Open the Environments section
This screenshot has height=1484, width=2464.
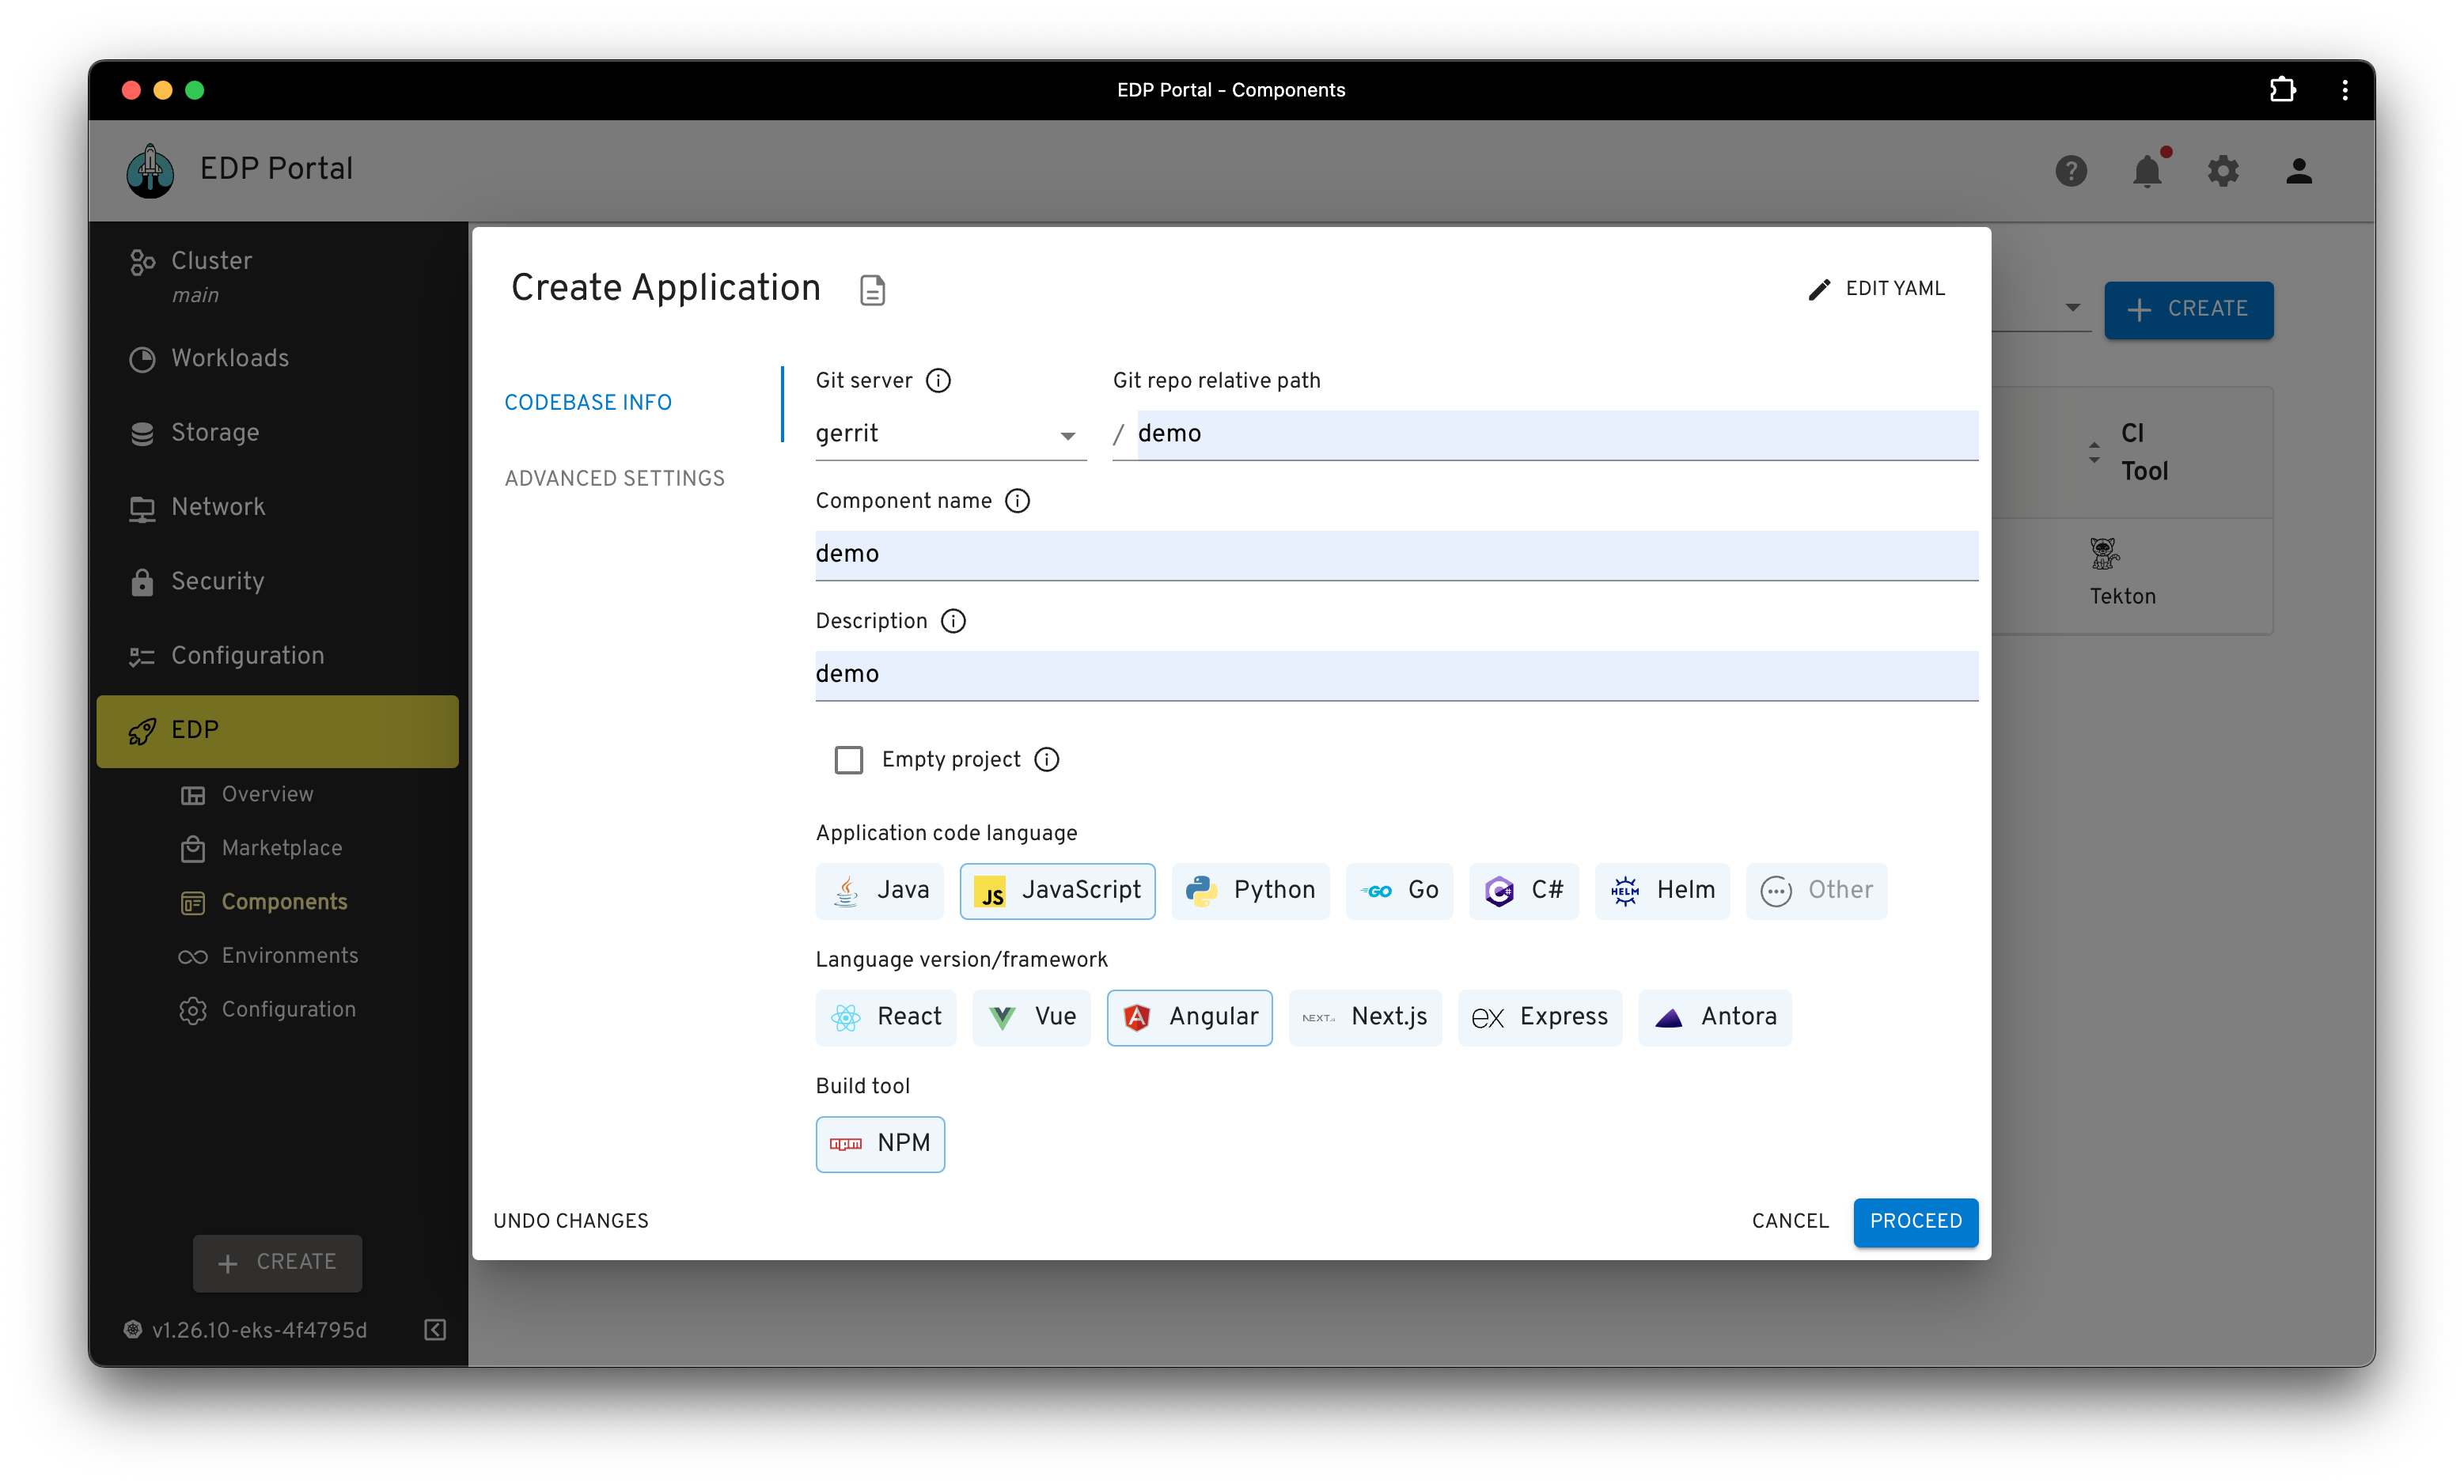pos(289,956)
